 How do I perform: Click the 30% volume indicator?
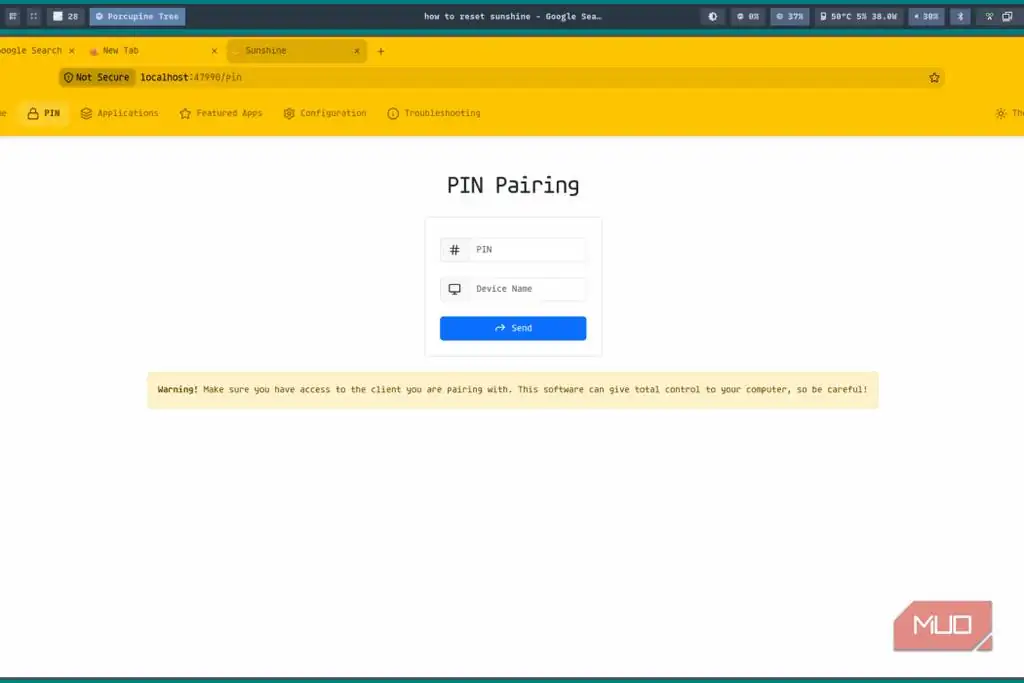tap(926, 16)
